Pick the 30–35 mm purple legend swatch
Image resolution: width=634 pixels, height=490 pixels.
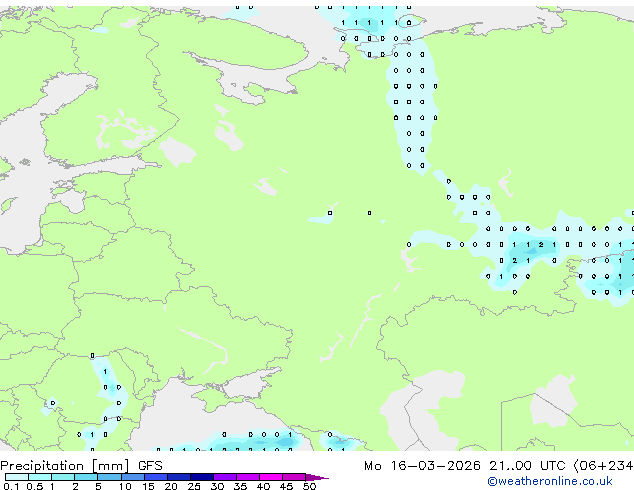pos(225,477)
